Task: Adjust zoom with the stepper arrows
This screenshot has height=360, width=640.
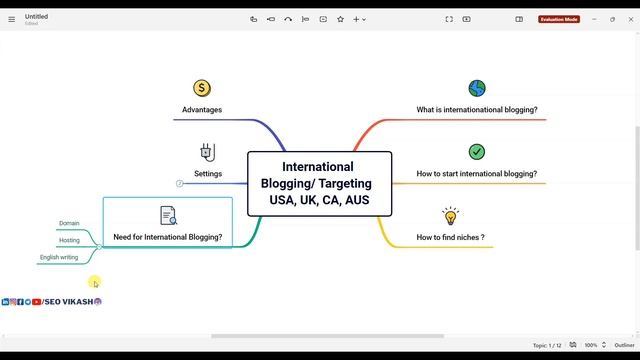Action: [604, 345]
